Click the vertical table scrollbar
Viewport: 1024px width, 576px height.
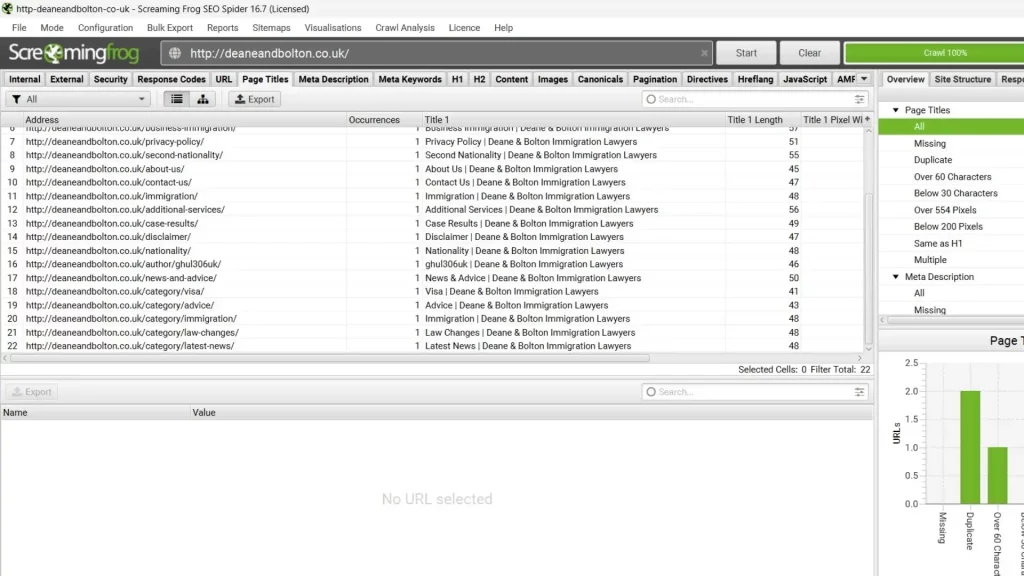coord(868,268)
